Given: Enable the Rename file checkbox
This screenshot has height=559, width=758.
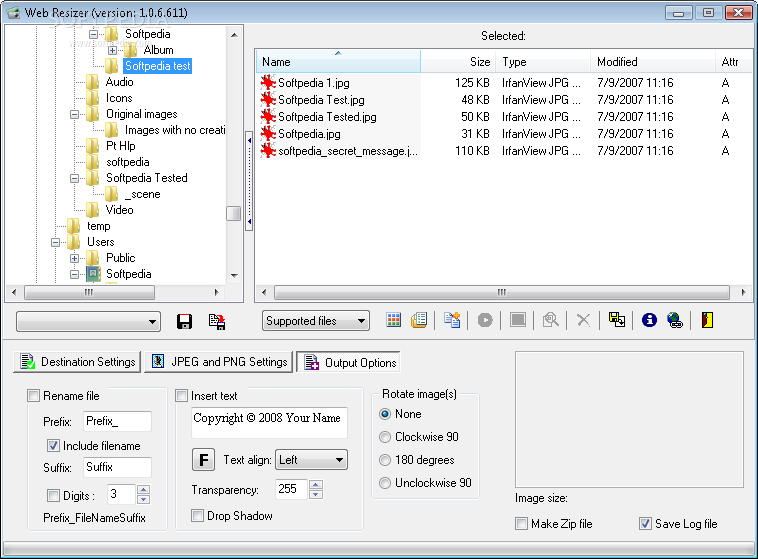Looking at the screenshot, I should tap(33, 396).
